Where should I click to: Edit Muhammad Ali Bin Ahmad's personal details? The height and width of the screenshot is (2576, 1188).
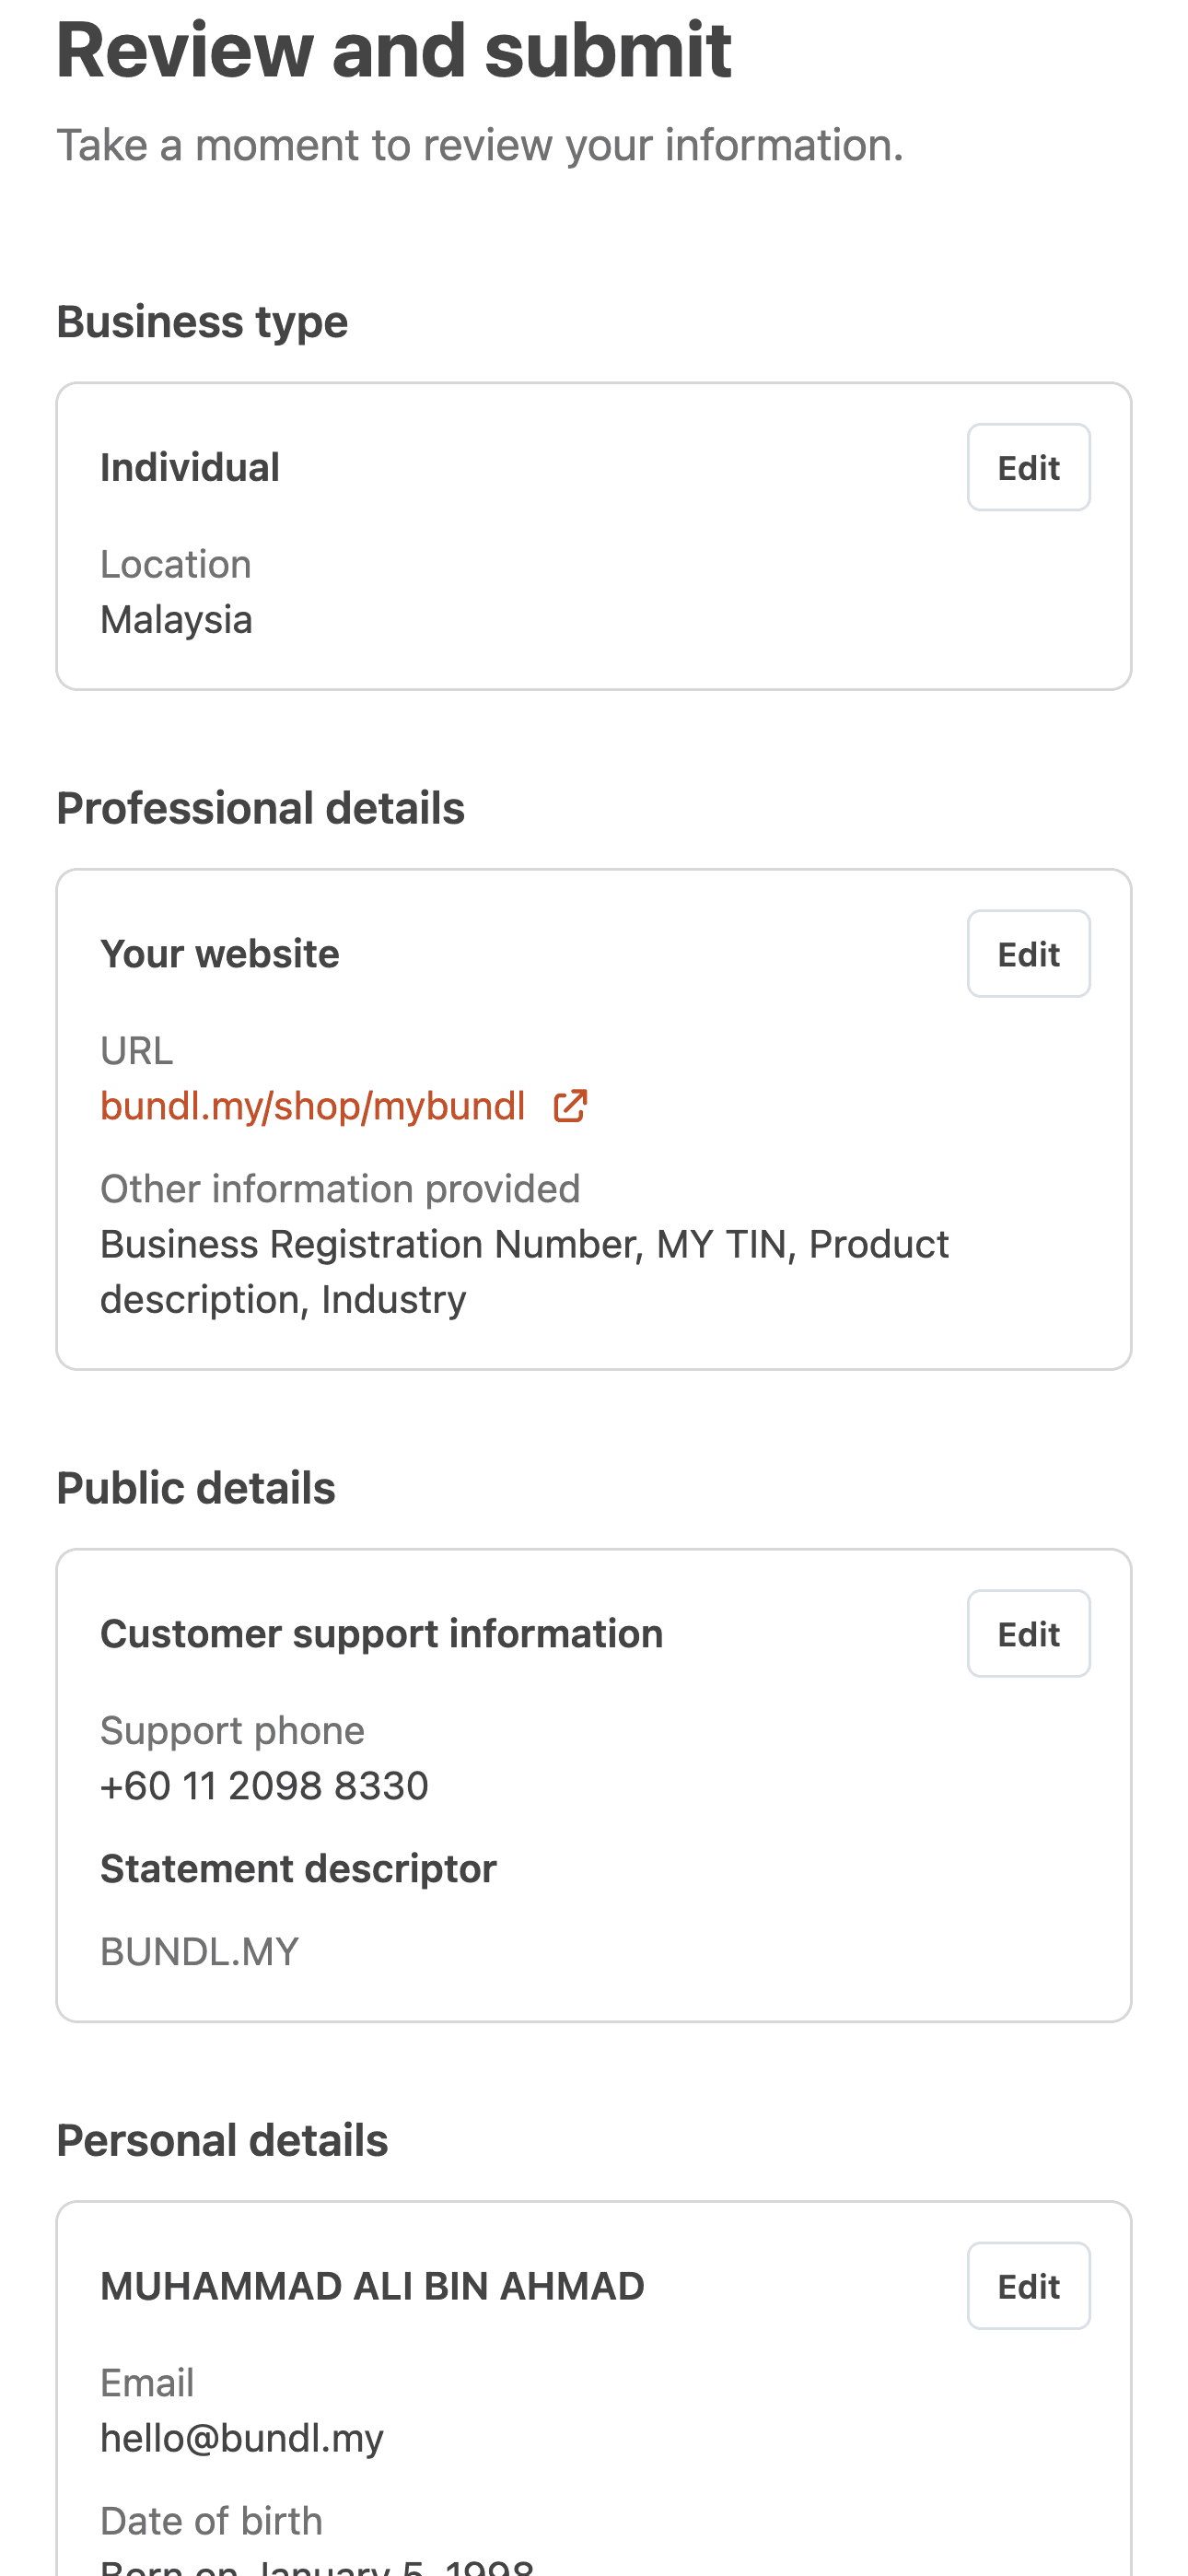point(1028,2286)
